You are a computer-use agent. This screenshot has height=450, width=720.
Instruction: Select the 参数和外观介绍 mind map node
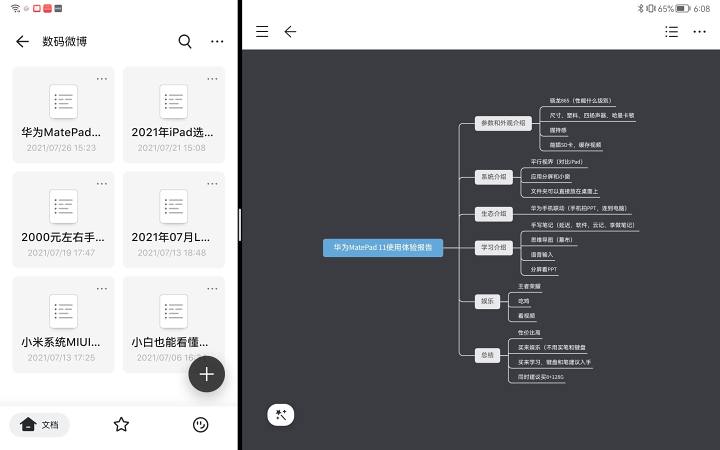click(x=503, y=123)
